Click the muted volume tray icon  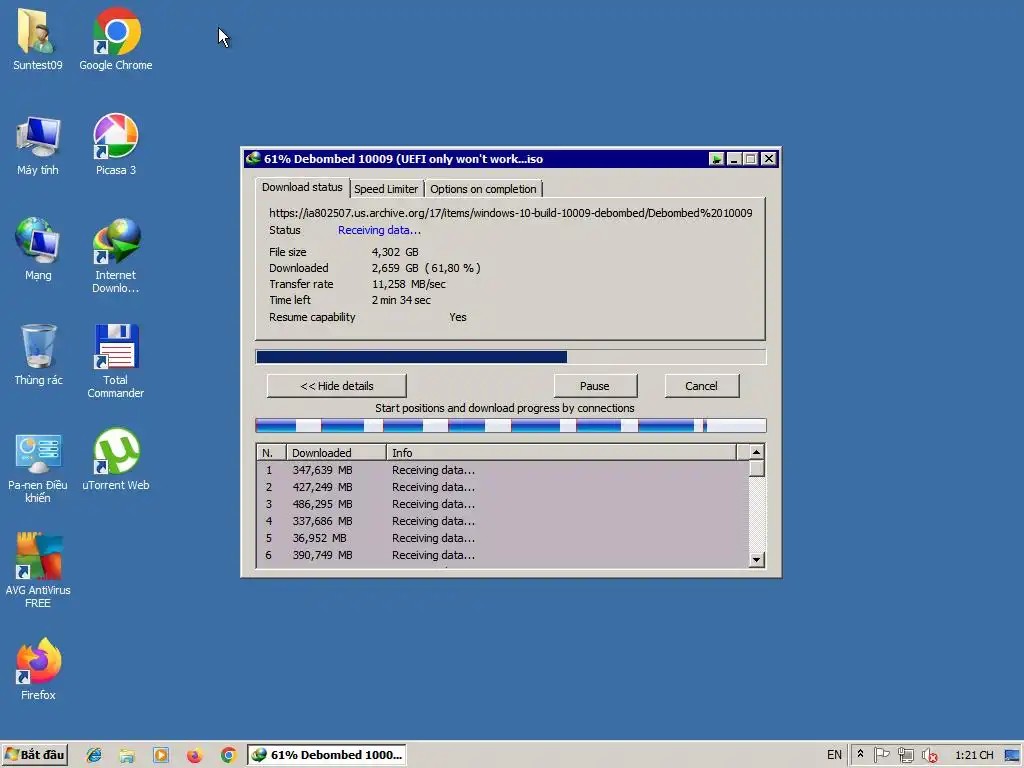(x=930, y=755)
